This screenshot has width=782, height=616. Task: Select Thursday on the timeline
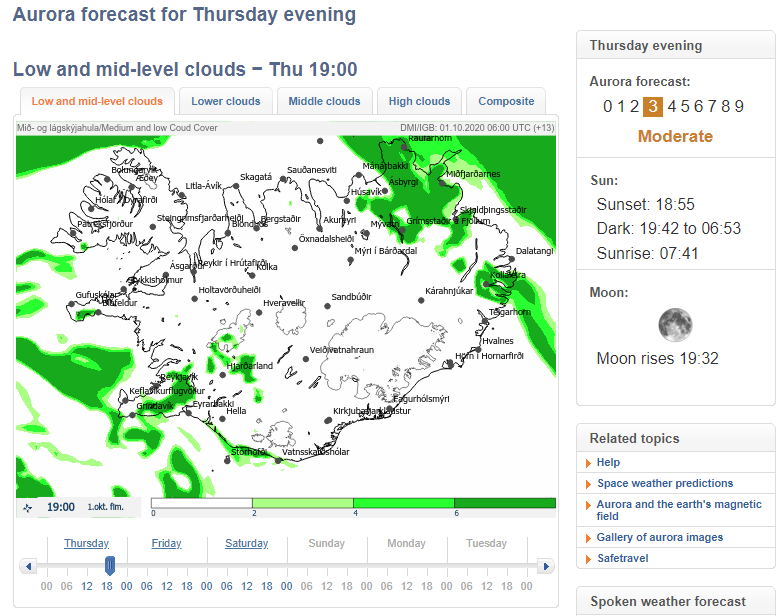[x=87, y=543]
